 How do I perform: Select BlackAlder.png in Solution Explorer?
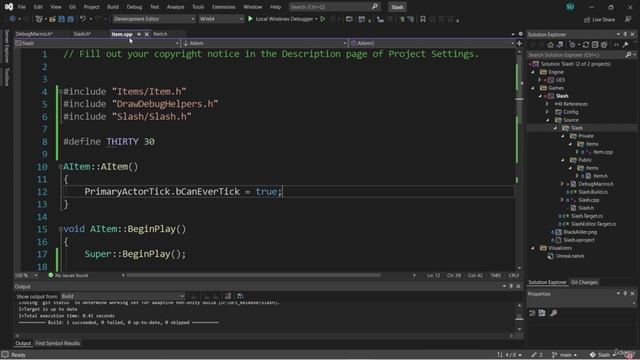tap(580, 232)
